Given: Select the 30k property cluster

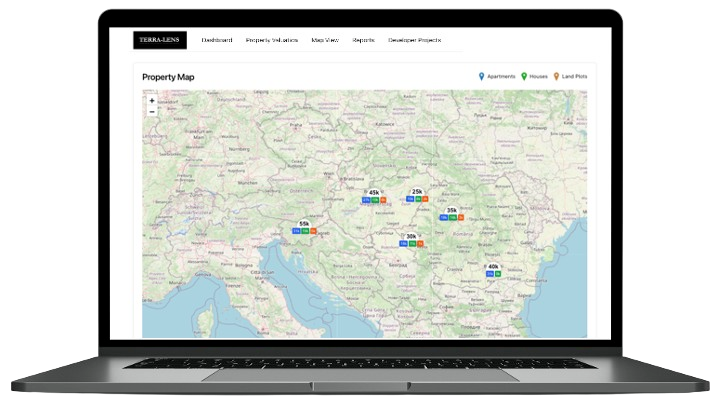Looking at the screenshot, I should click(x=411, y=236).
